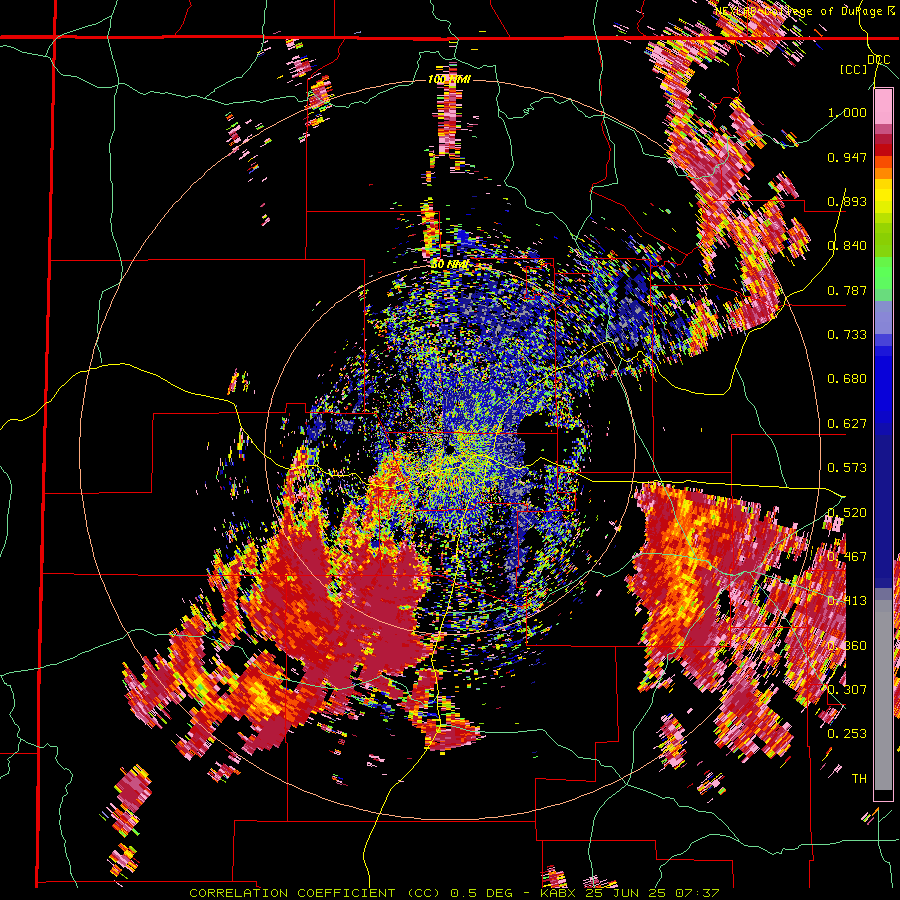The image size is (900, 900).
Task: Select the 0.893 legend value
Action: pos(847,201)
